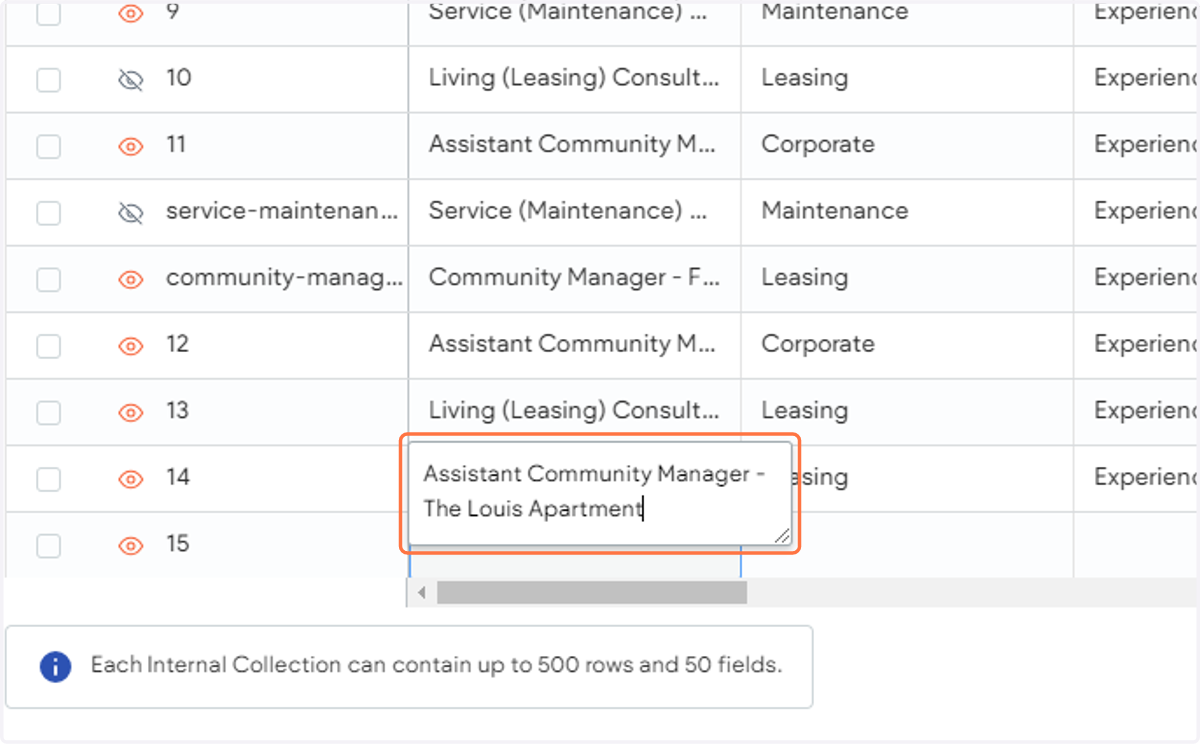Click row 12 'Assistant Community M...' cell
The image size is (1200, 744).
coord(575,346)
